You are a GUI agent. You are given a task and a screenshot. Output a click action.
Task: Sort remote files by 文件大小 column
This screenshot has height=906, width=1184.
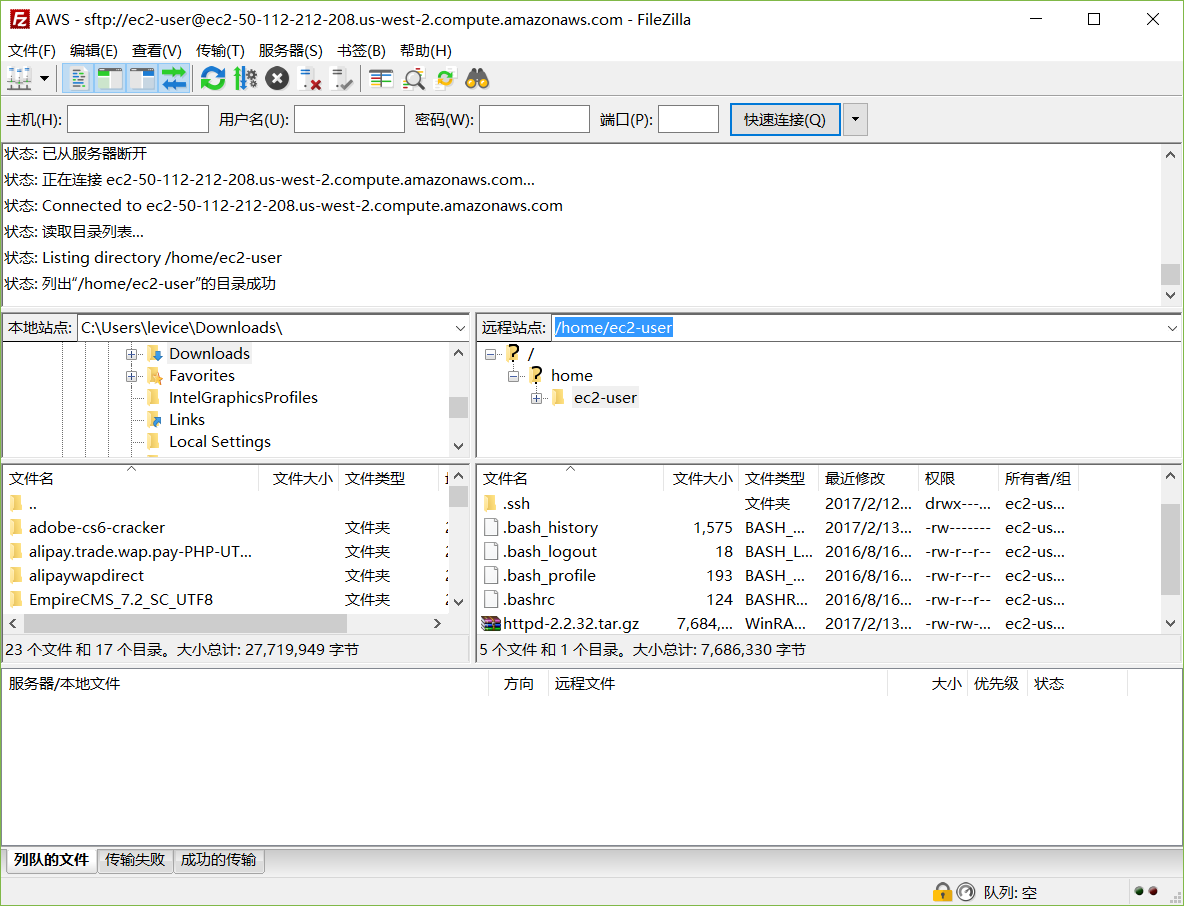[x=701, y=479]
